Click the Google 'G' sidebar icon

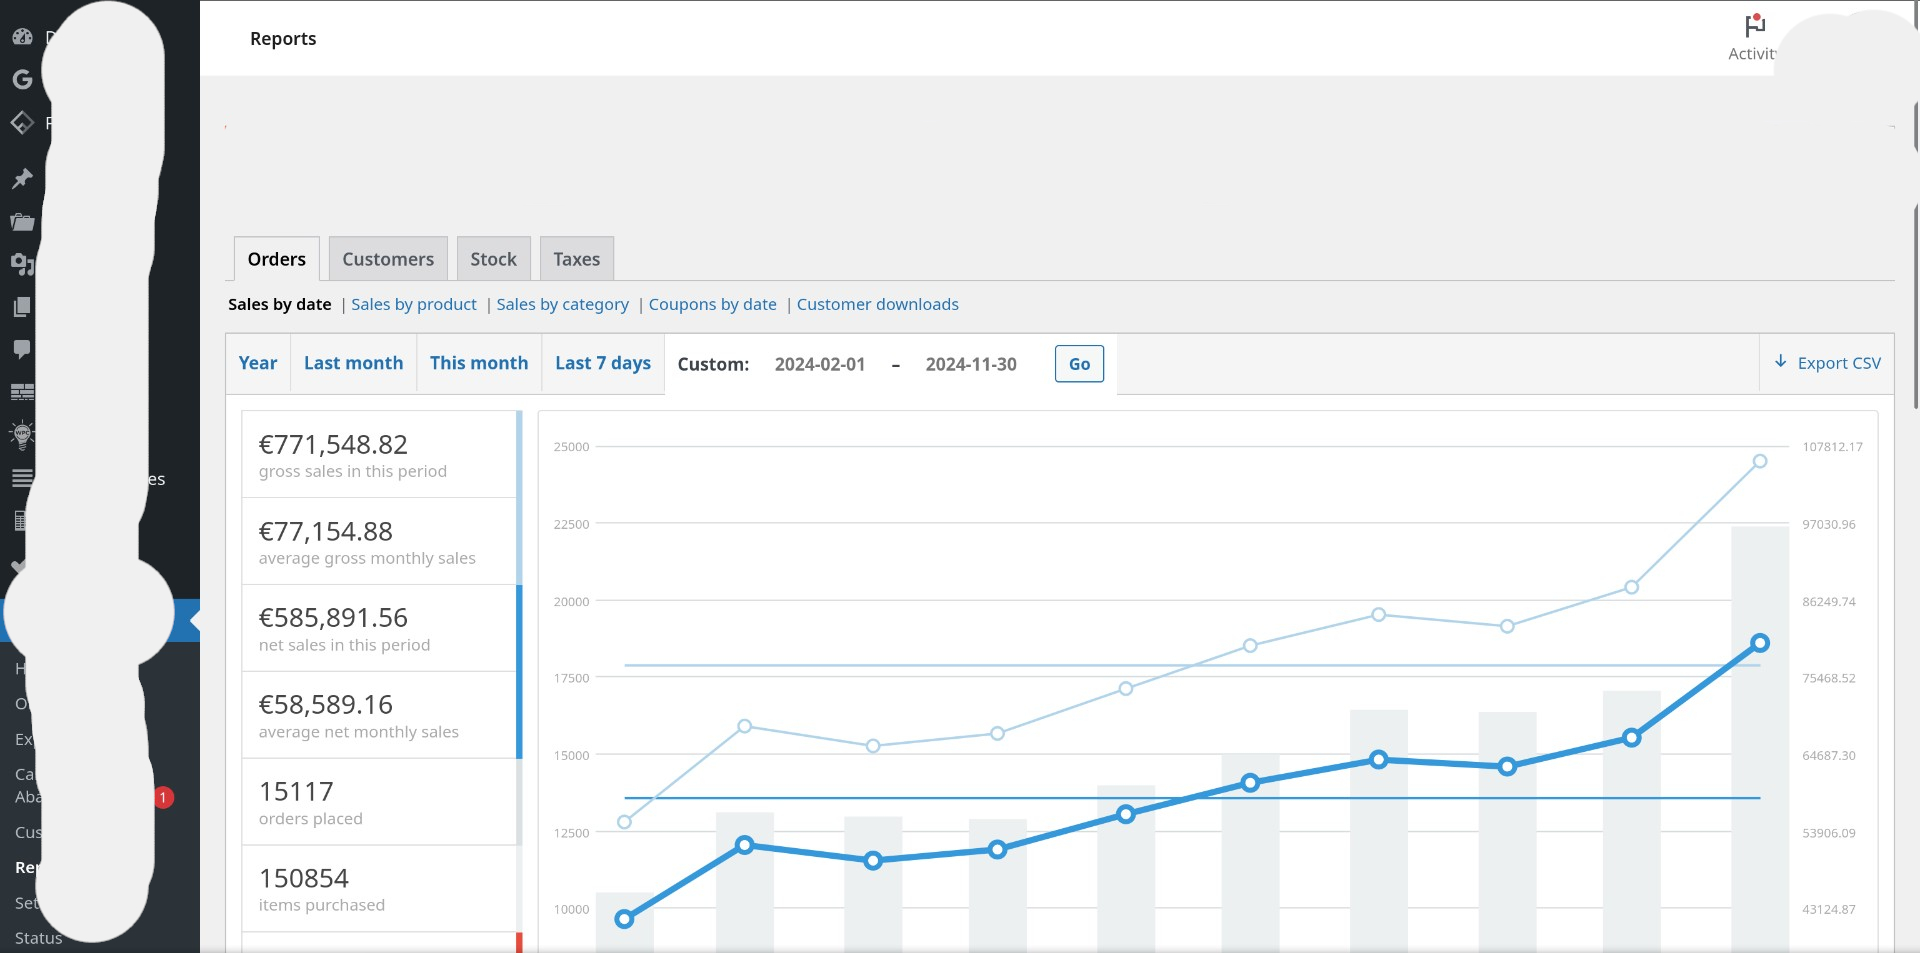[x=22, y=79]
